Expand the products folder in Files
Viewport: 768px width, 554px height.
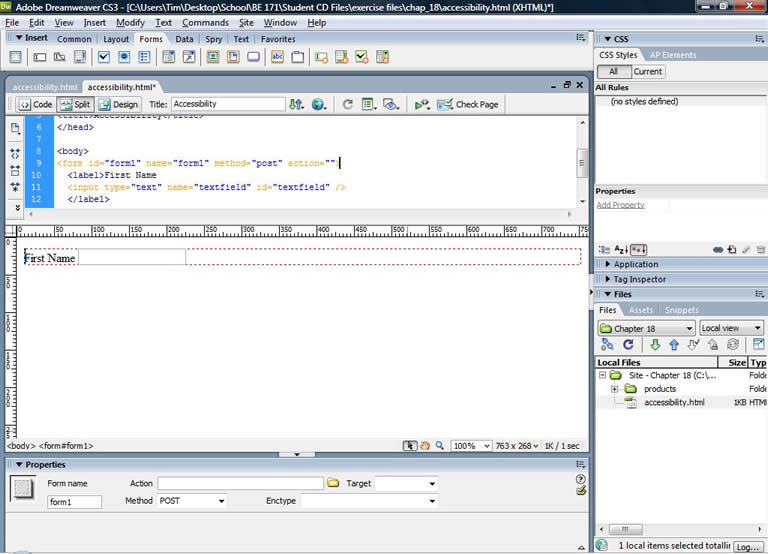[x=615, y=389]
